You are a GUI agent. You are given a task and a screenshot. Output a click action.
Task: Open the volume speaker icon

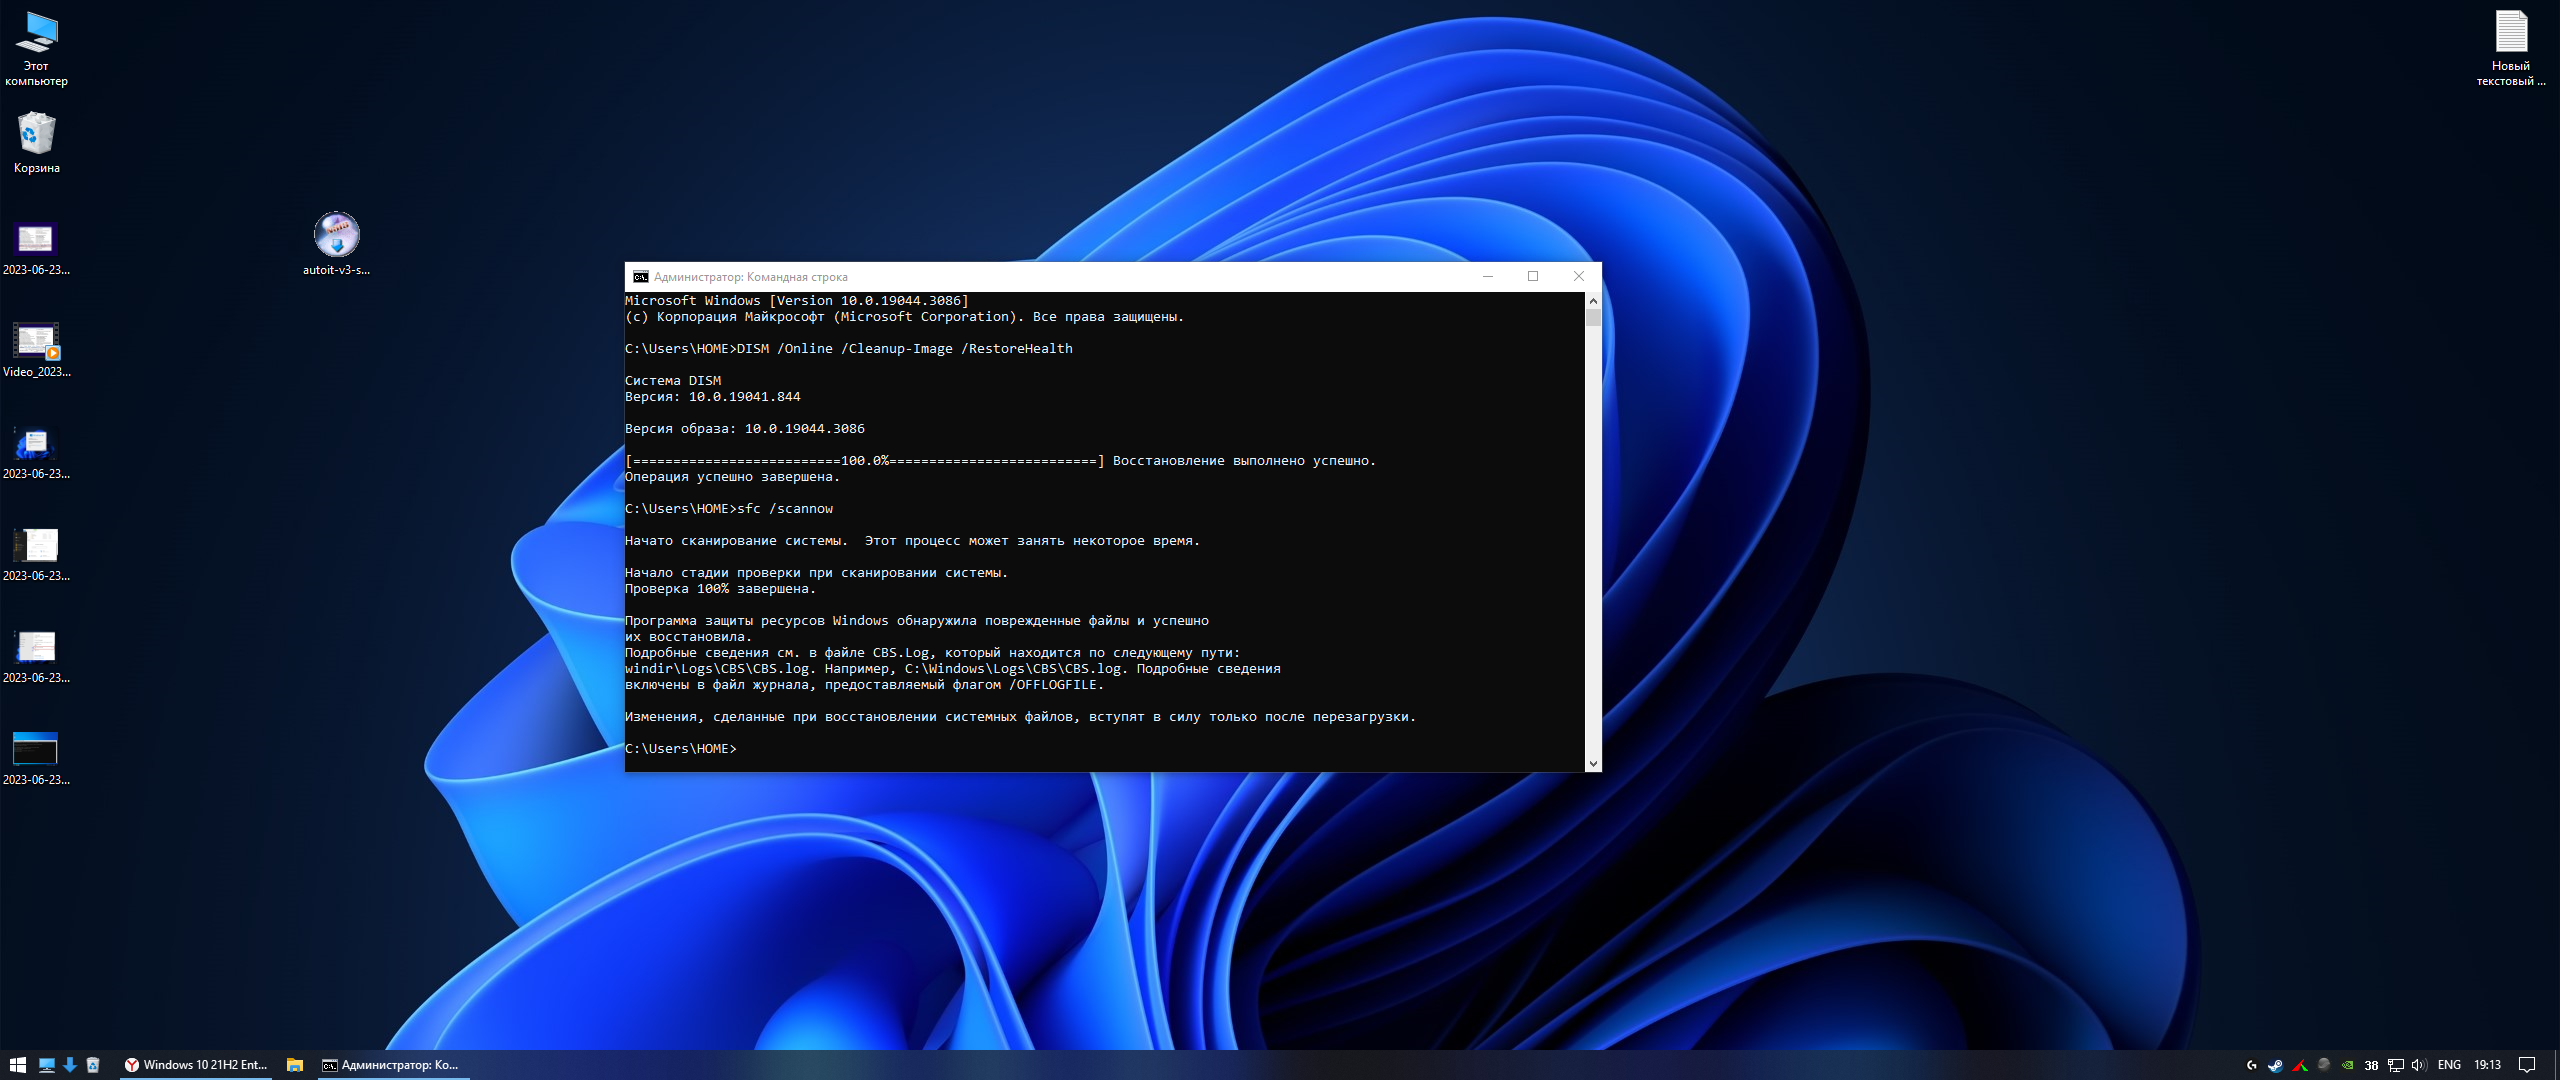pos(2418,1065)
